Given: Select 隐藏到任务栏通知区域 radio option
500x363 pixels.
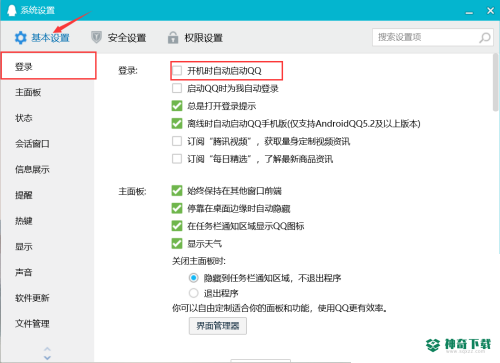Looking at the screenshot, I should pyautogui.click(x=194, y=278).
